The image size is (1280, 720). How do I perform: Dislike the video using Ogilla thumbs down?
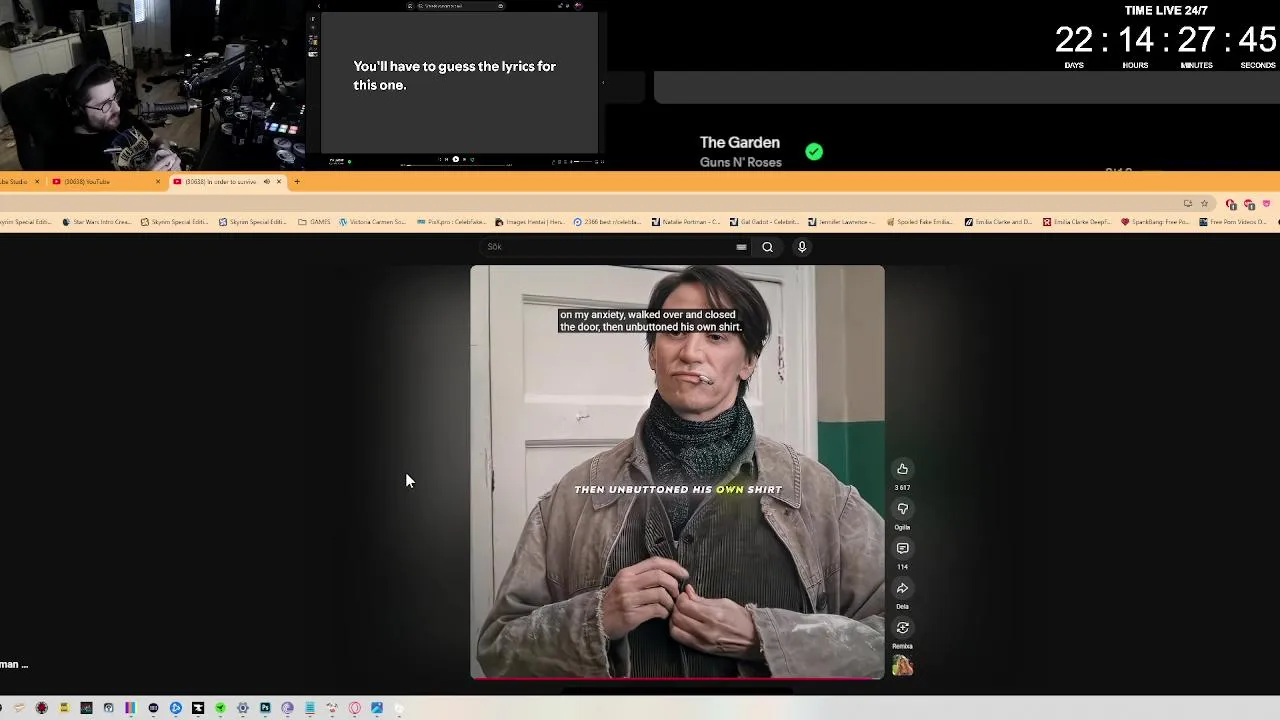click(x=902, y=509)
